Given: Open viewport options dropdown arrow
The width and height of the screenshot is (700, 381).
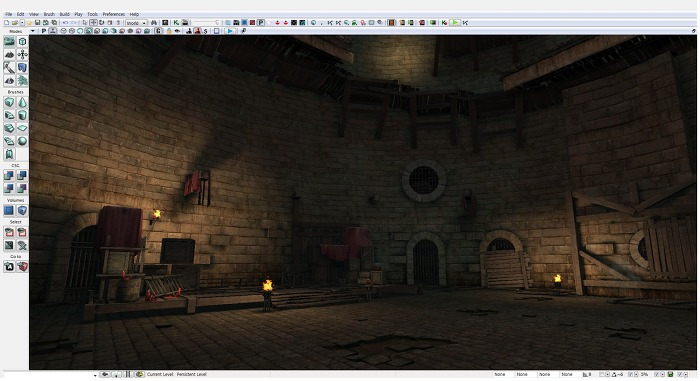Looking at the screenshot, I should (33, 31).
